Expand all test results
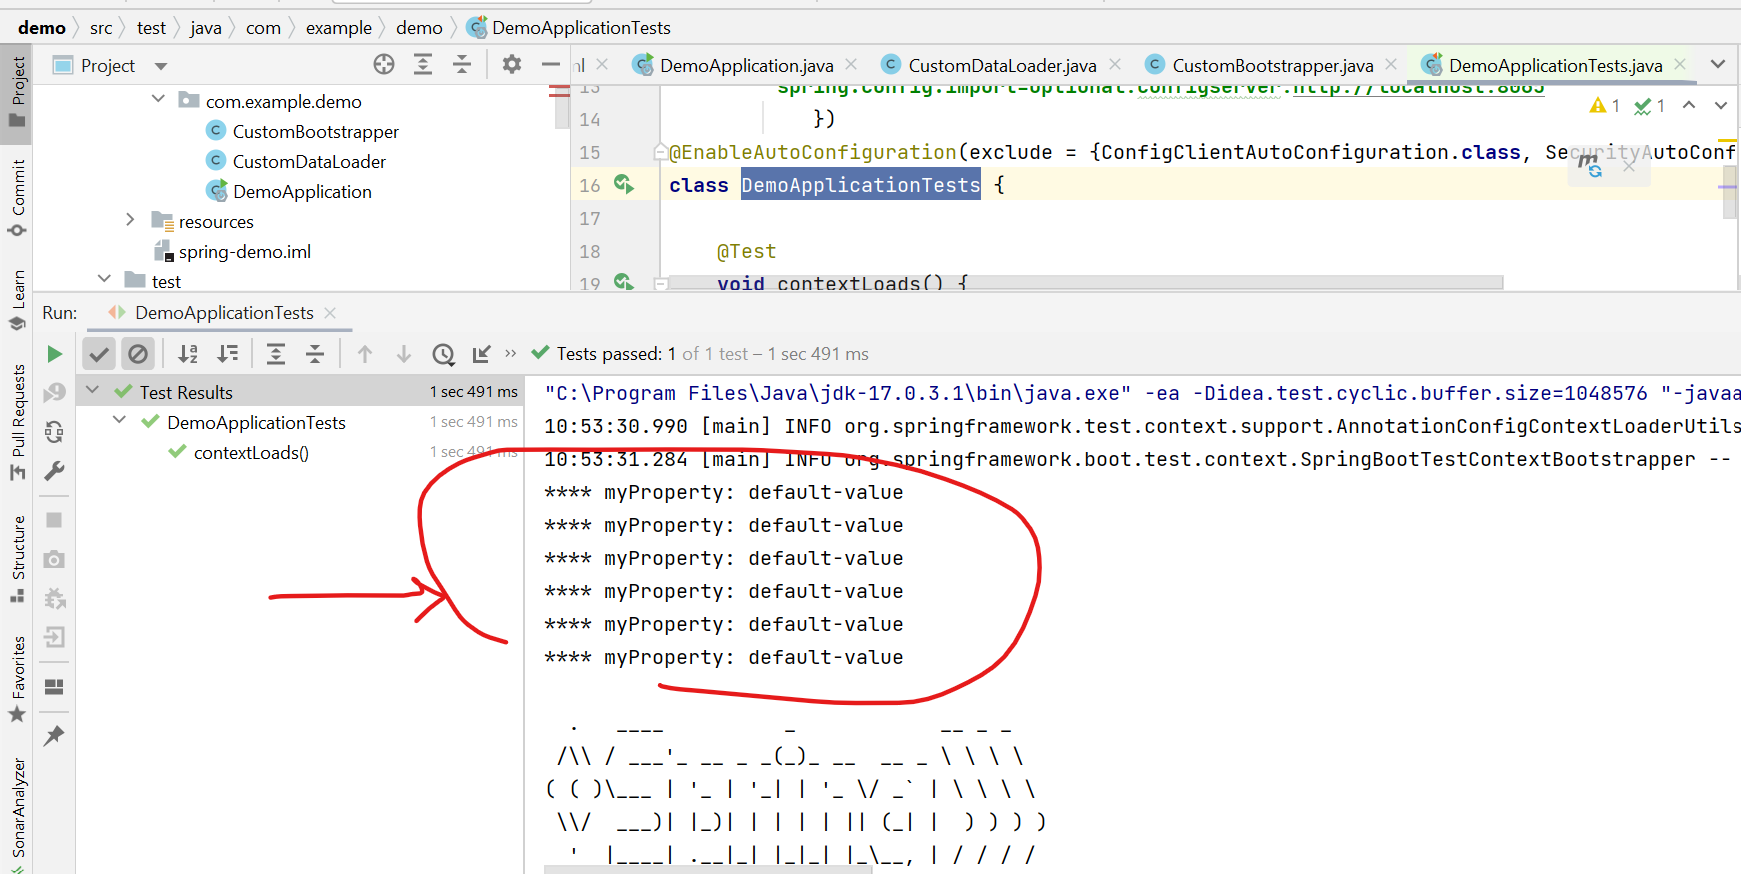This screenshot has width=1741, height=874. [276, 354]
